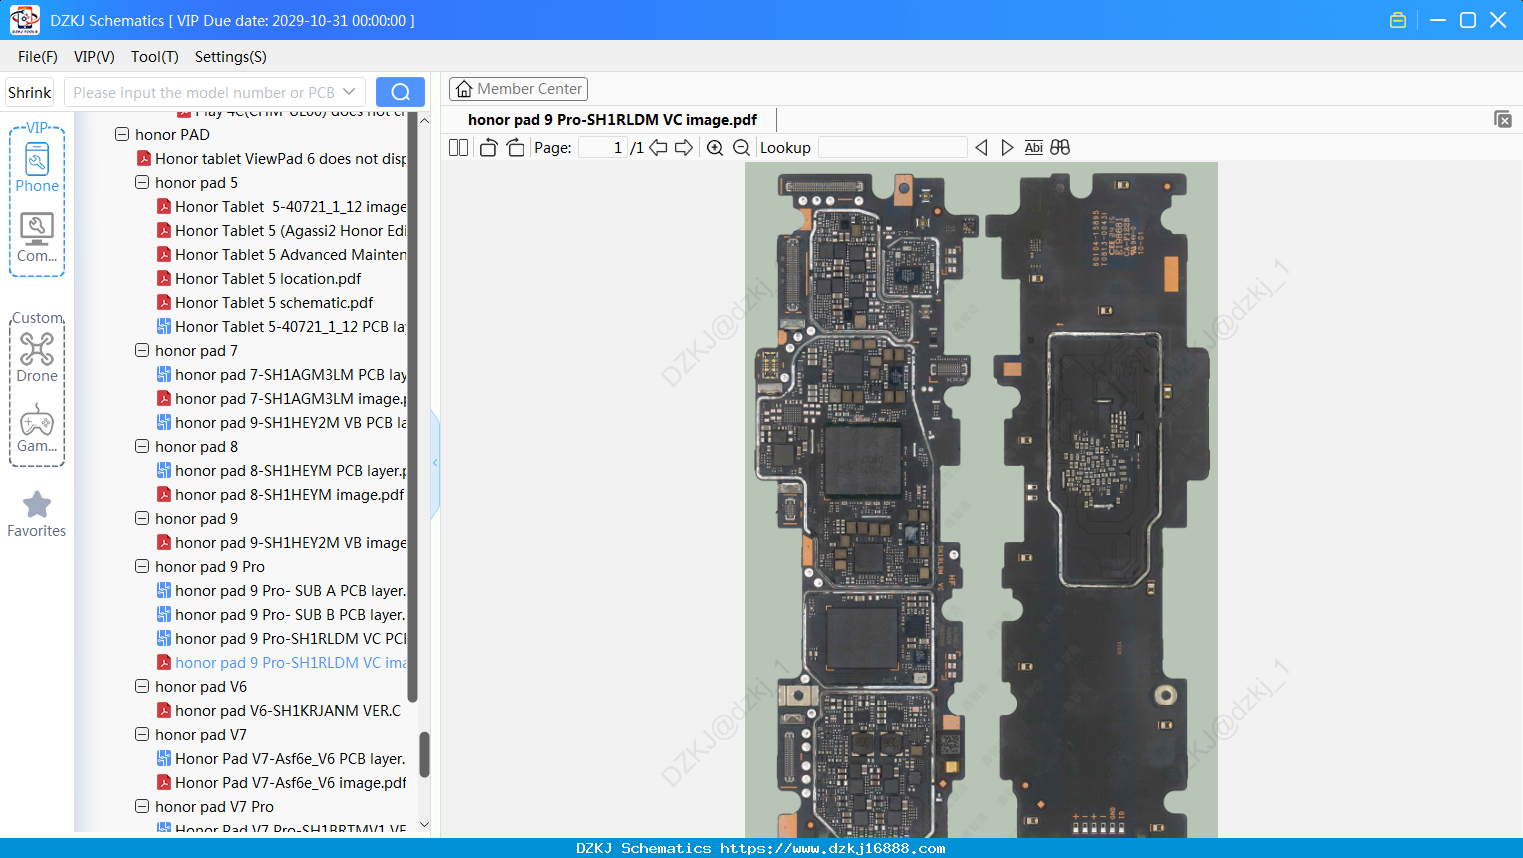Click the Lookup text field
Viewport: 1523px width, 858px height.
click(x=892, y=147)
